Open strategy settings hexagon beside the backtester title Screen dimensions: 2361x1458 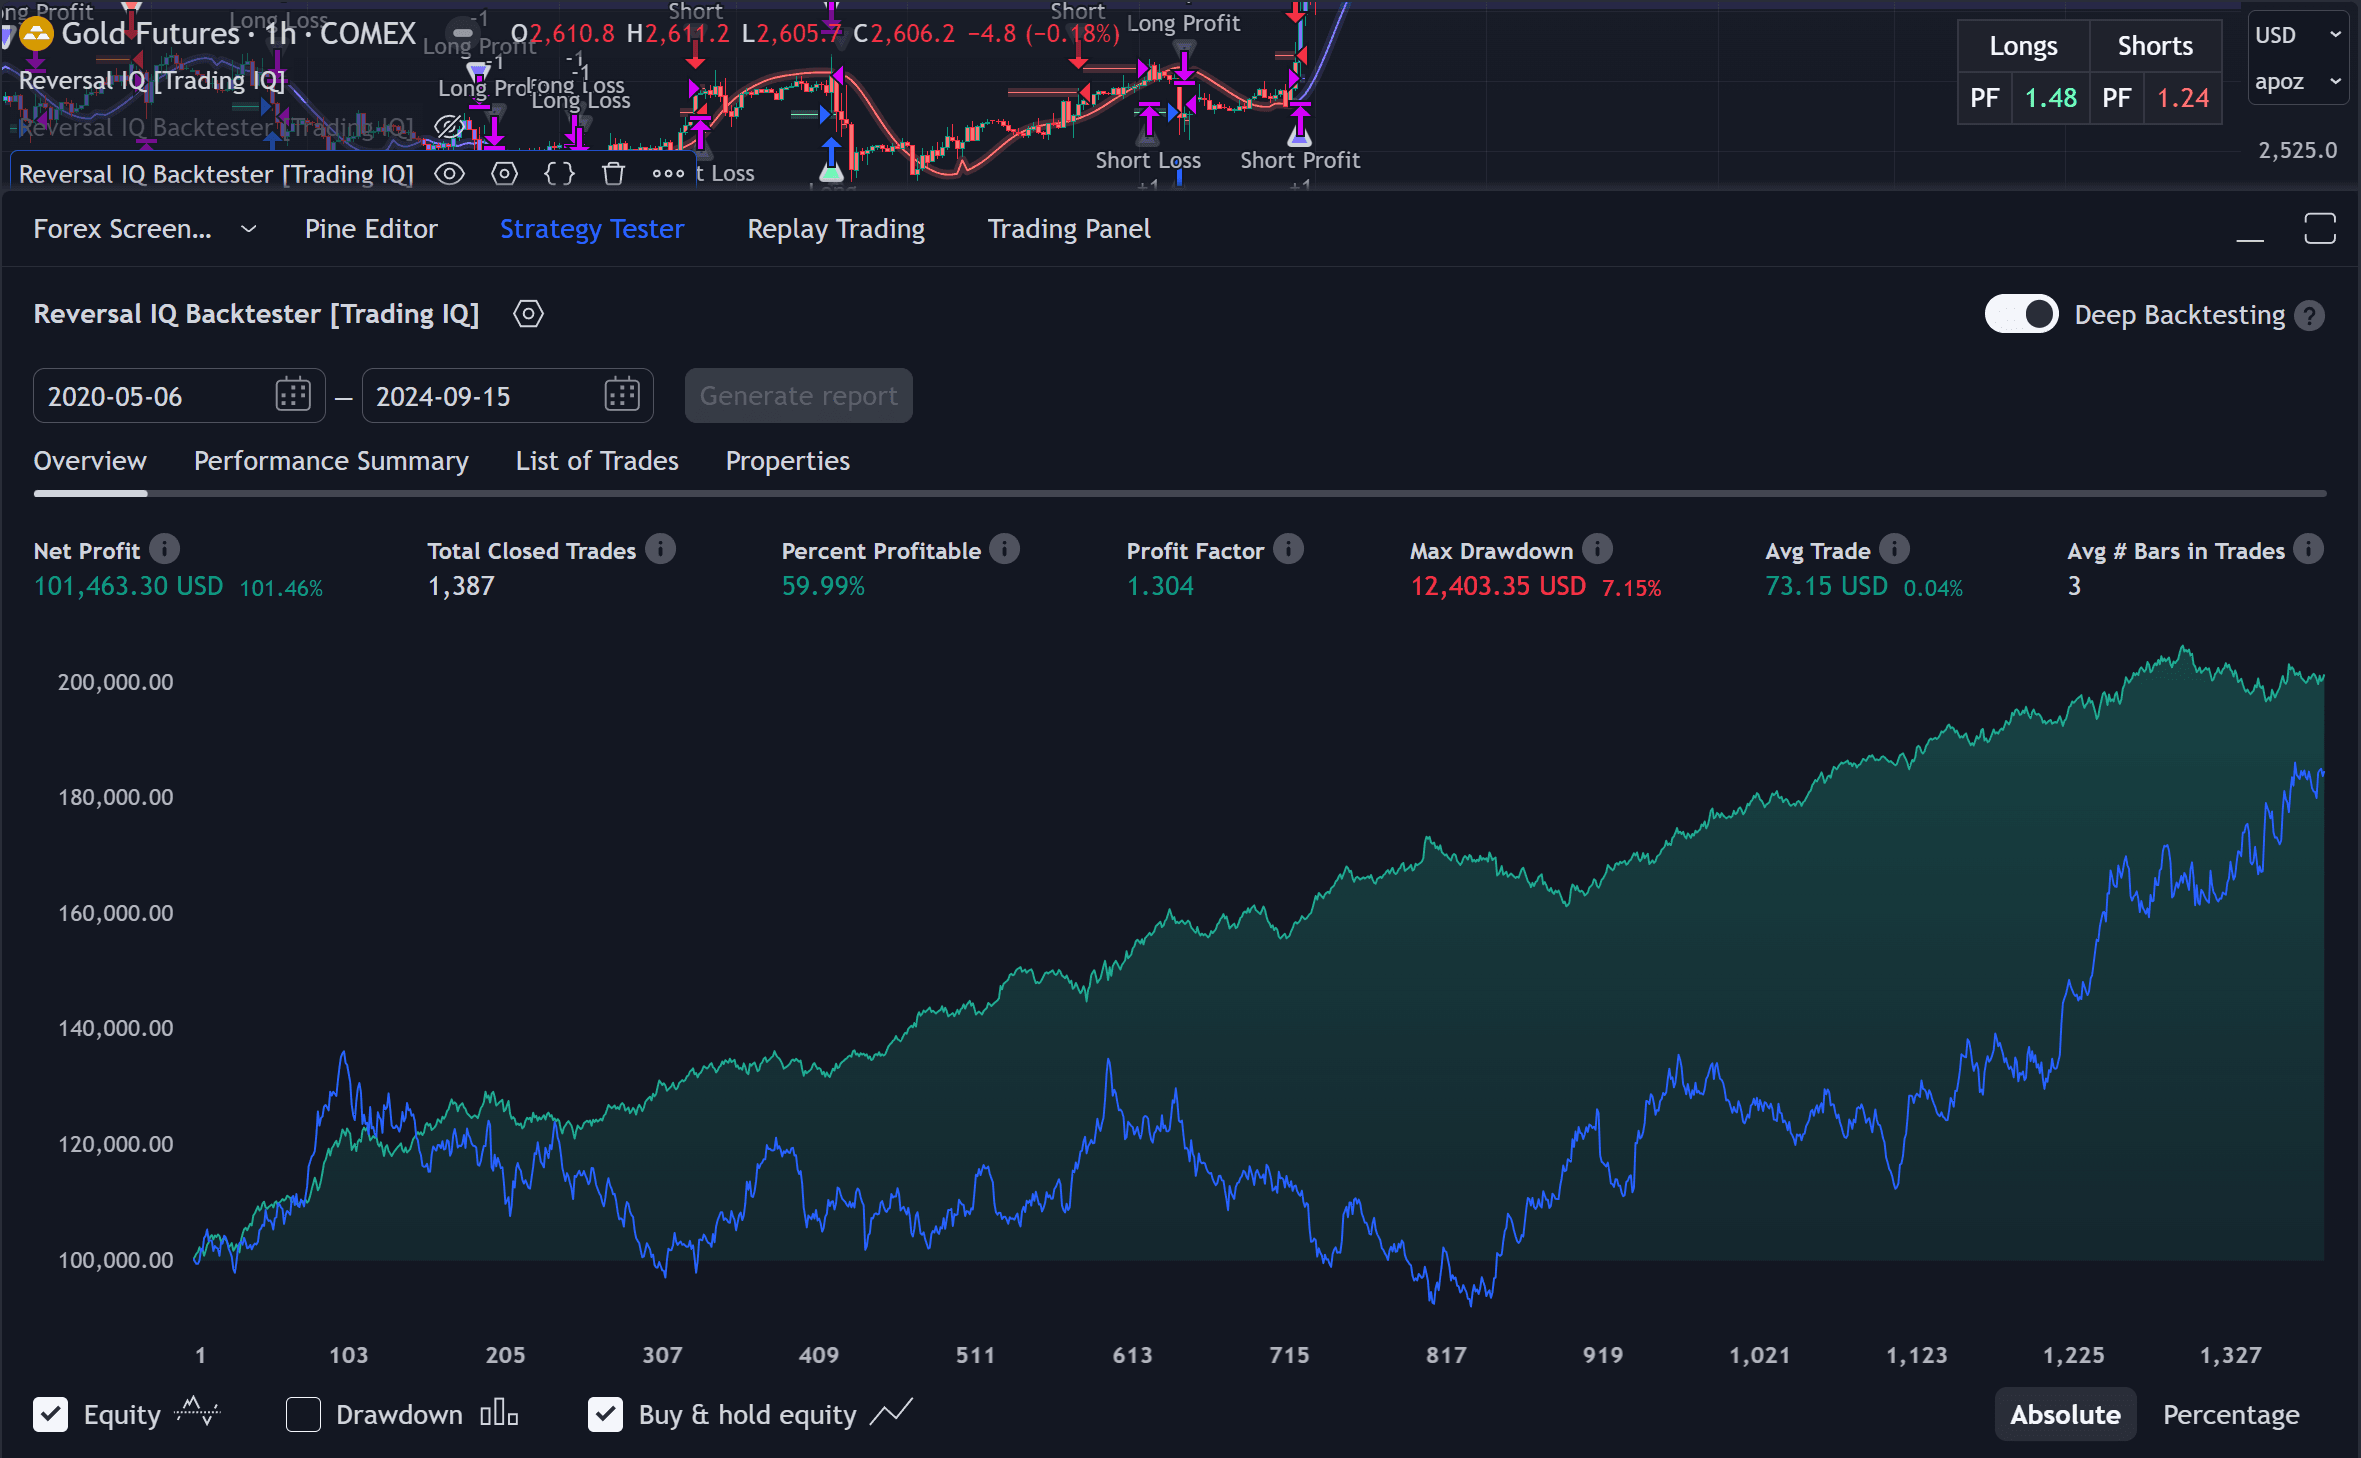tap(528, 314)
